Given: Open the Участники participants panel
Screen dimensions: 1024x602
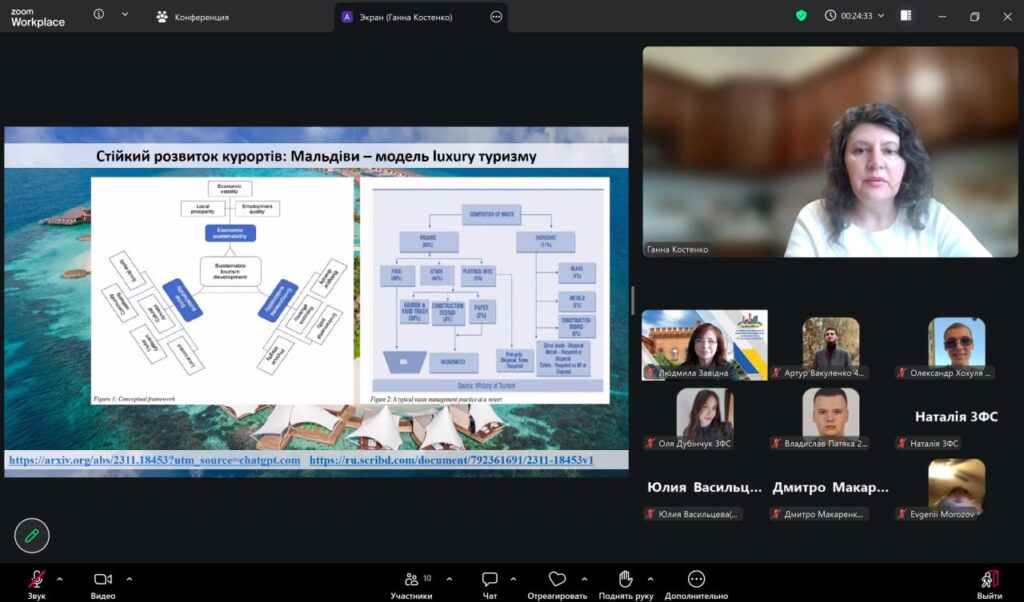Looking at the screenshot, I should (411, 579).
